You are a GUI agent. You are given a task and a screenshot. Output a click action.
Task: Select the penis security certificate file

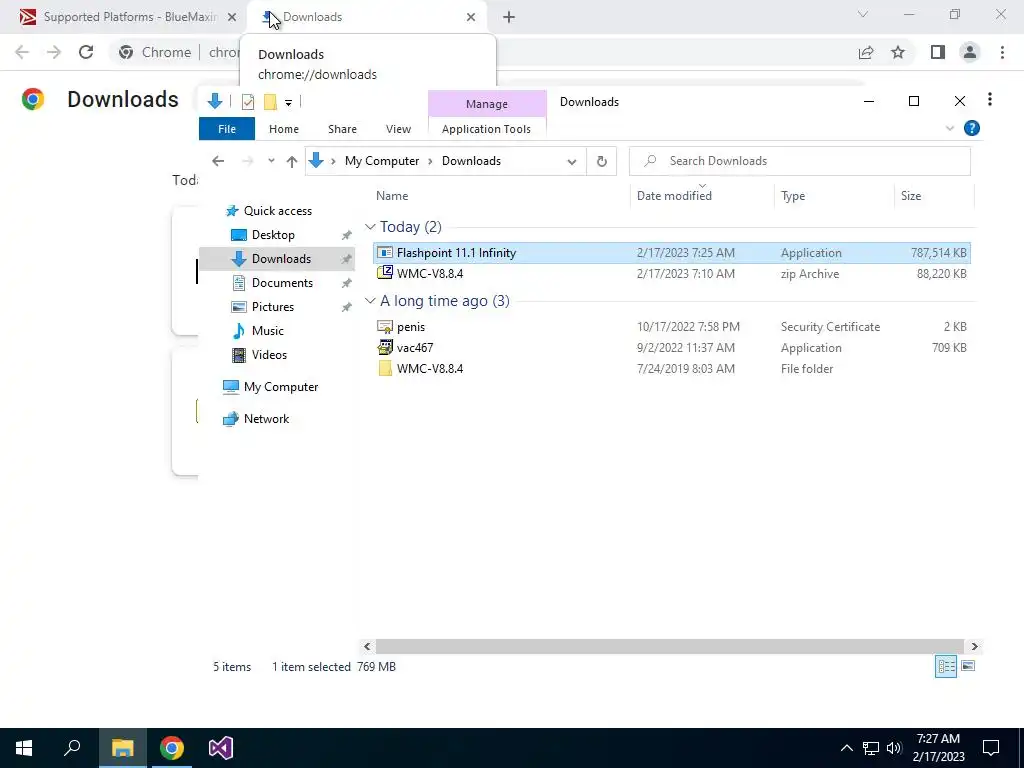coord(671,327)
